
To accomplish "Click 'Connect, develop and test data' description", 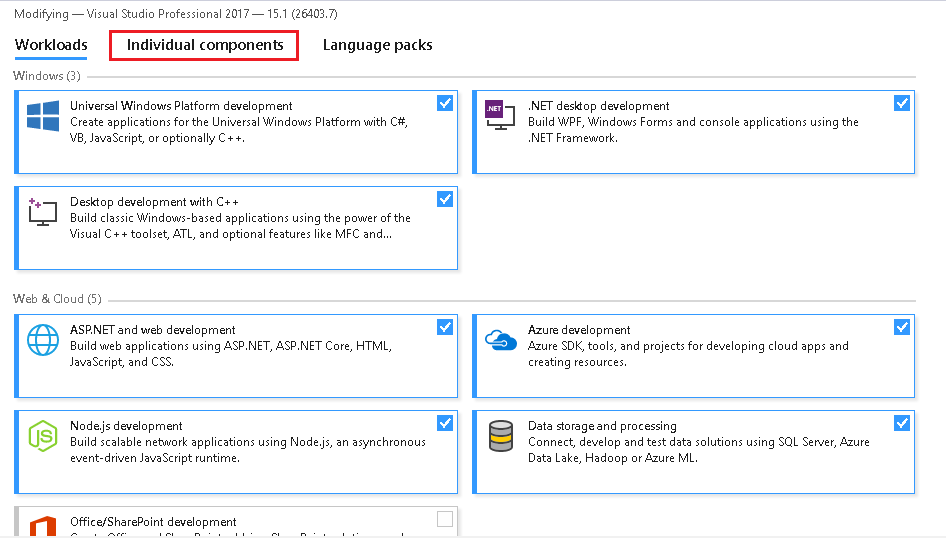I will [x=699, y=450].
